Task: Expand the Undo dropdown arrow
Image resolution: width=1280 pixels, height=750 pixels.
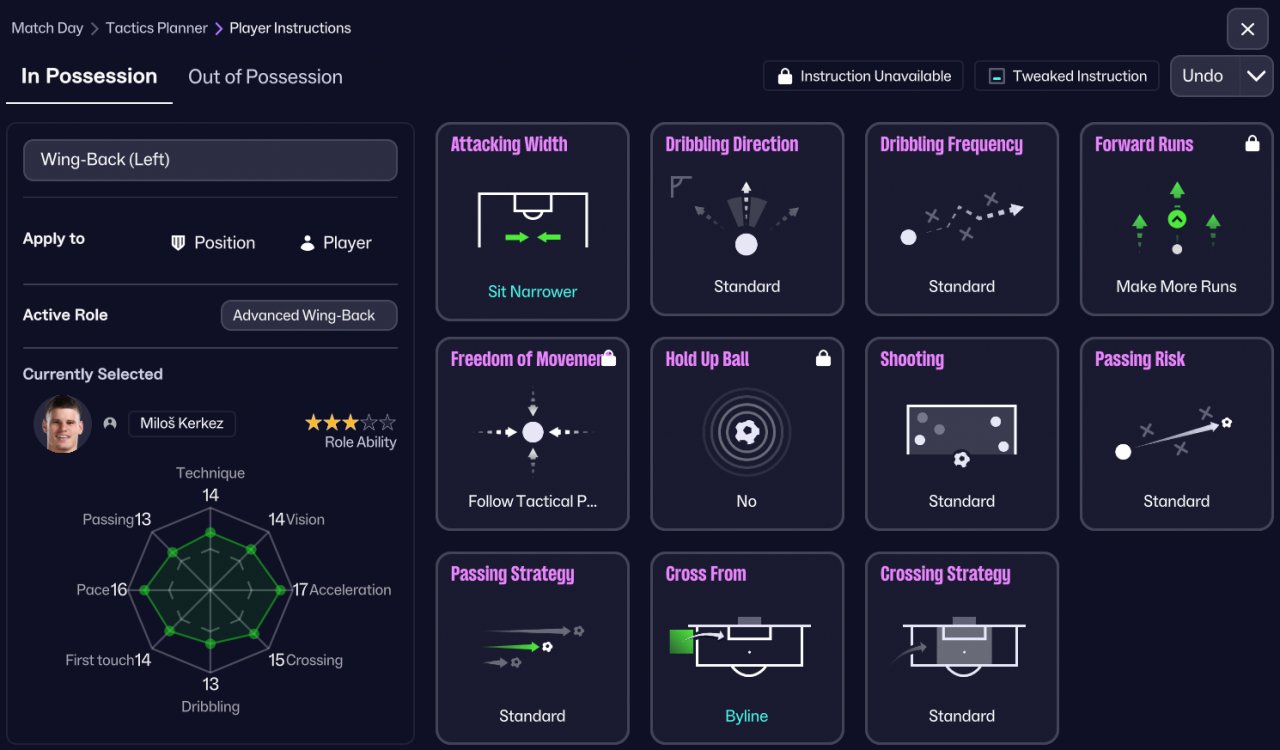Action: coord(1256,76)
